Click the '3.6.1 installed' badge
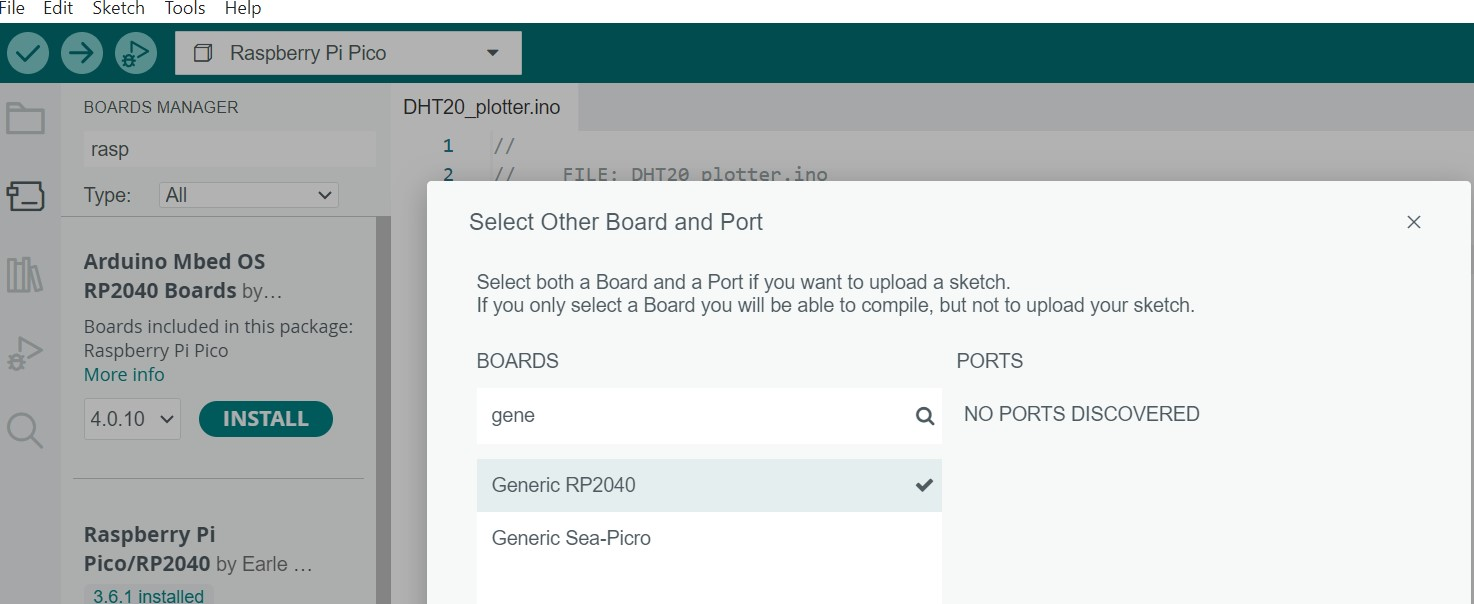Viewport: 1474px width, 604px height. (148, 596)
